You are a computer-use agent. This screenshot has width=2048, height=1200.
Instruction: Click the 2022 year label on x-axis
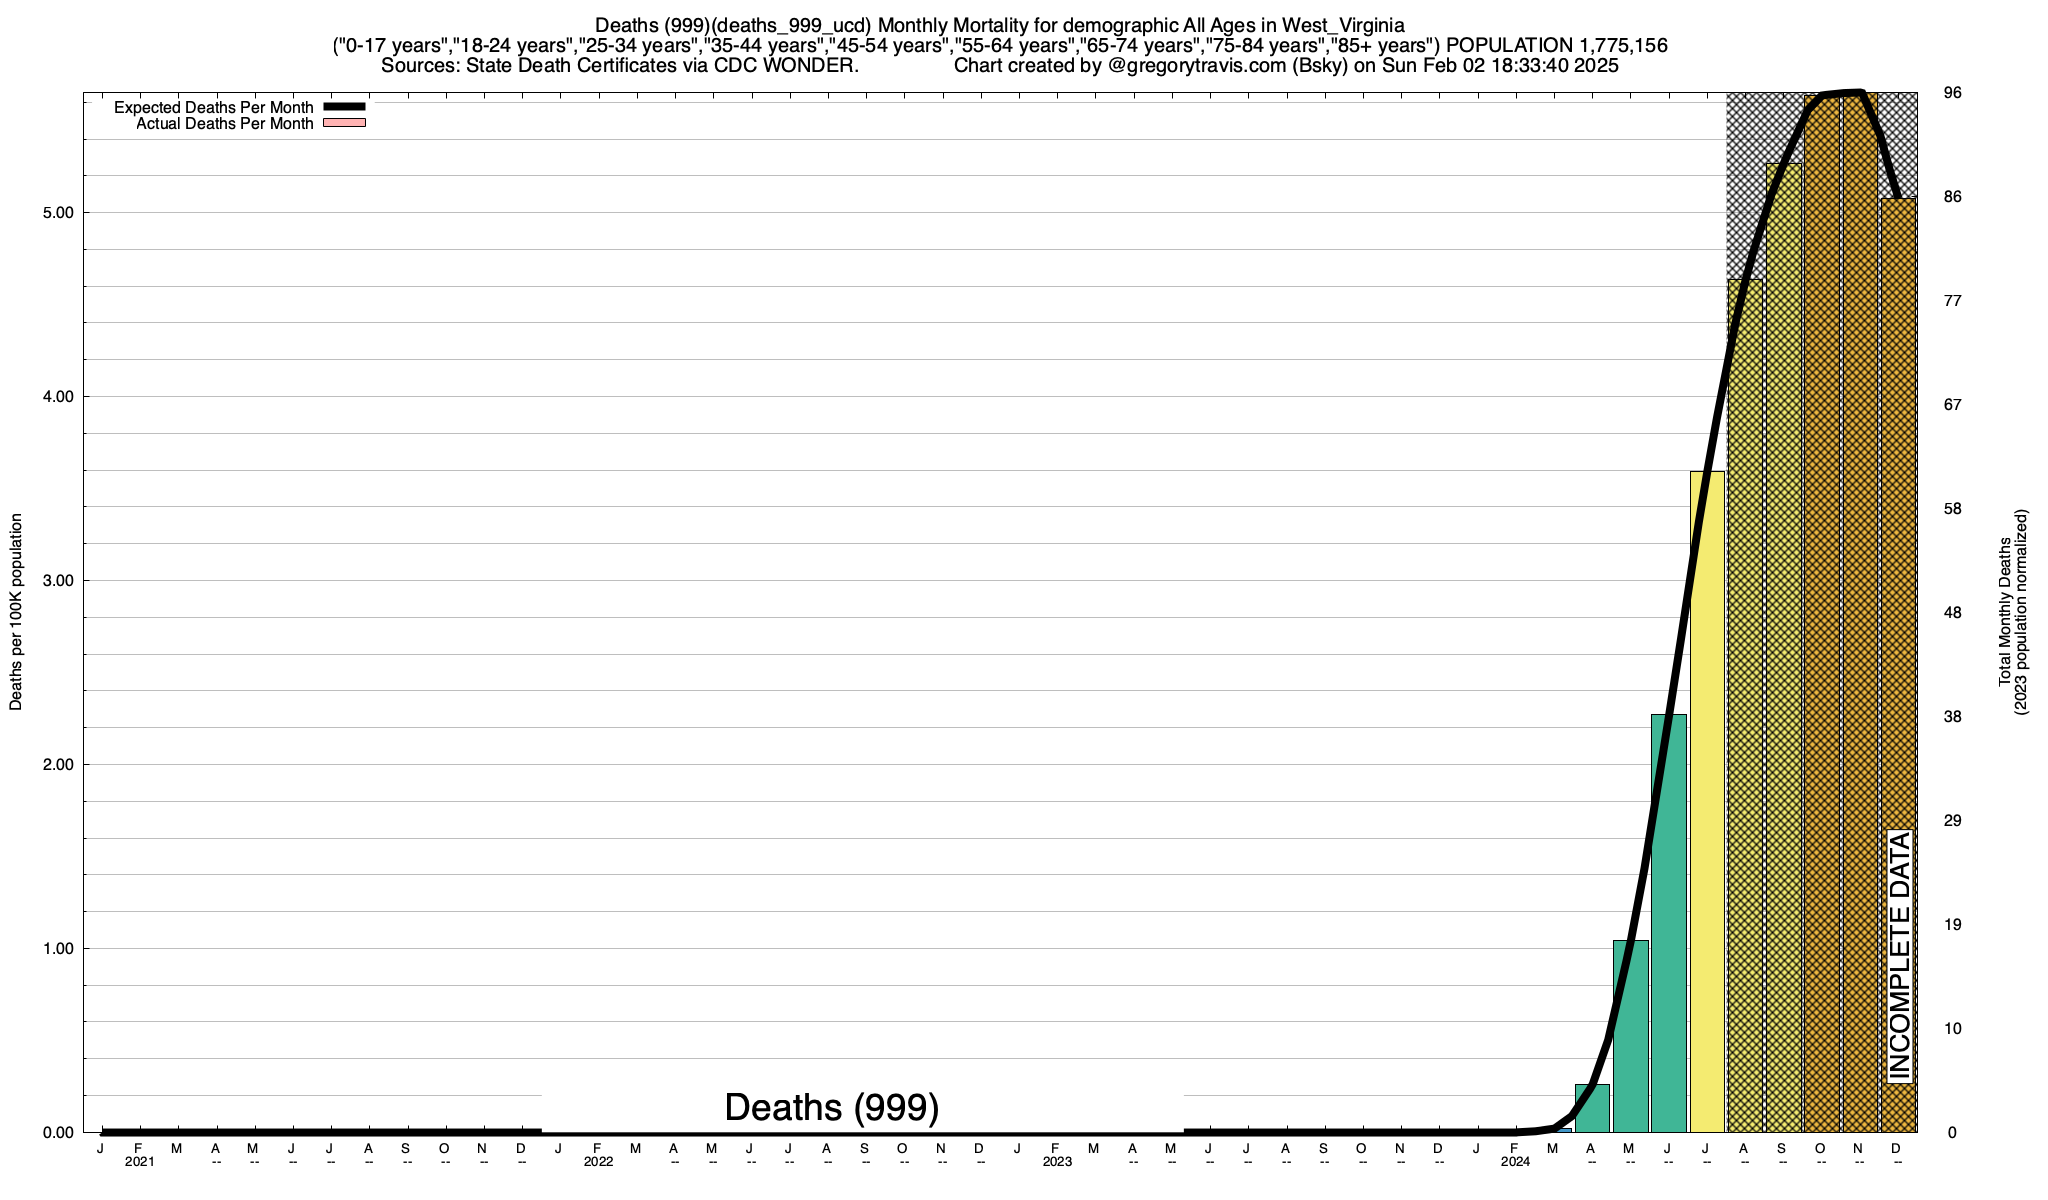pyautogui.click(x=598, y=1162)
